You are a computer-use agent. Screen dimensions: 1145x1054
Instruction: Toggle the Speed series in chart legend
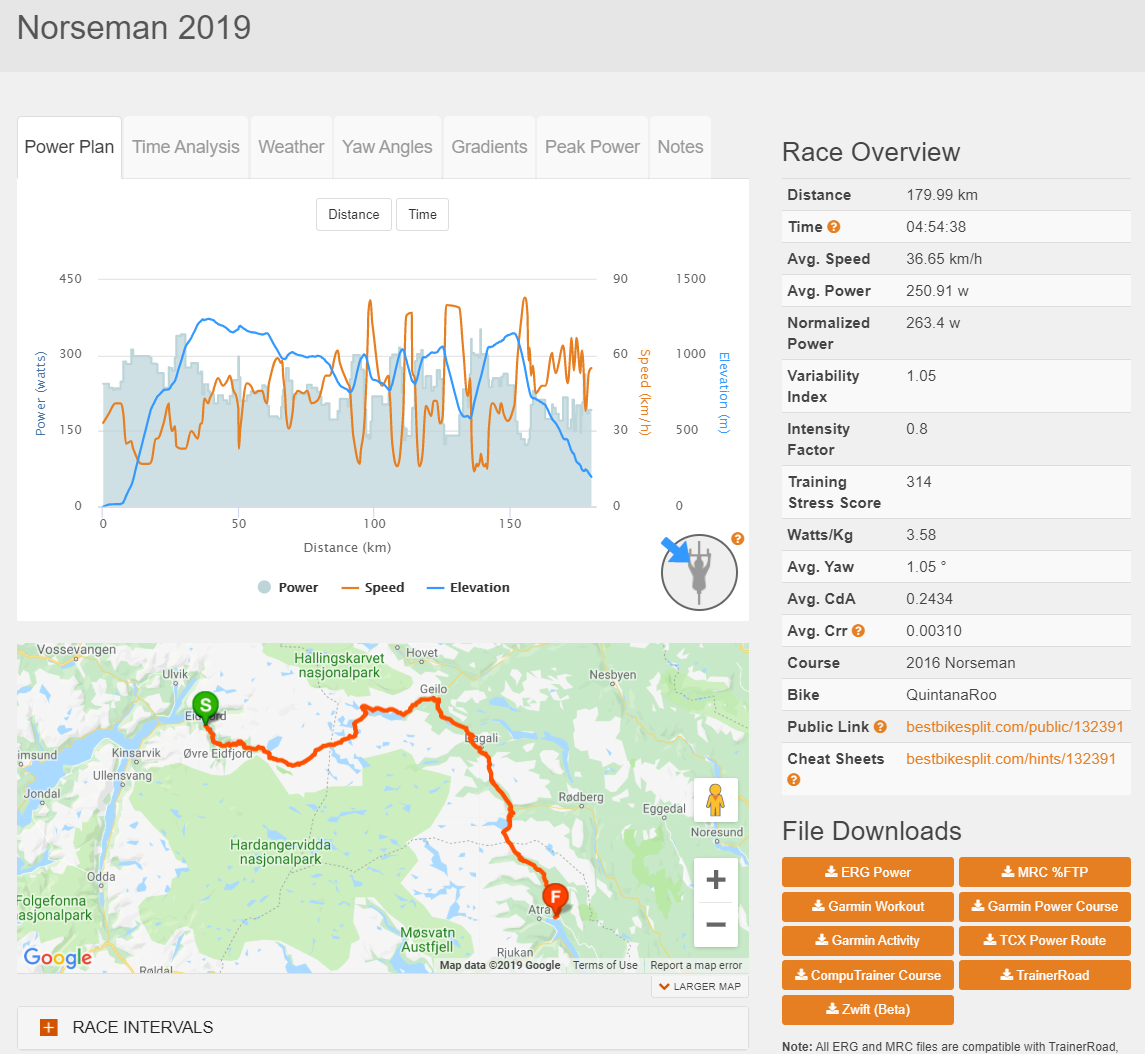point(373,587)
